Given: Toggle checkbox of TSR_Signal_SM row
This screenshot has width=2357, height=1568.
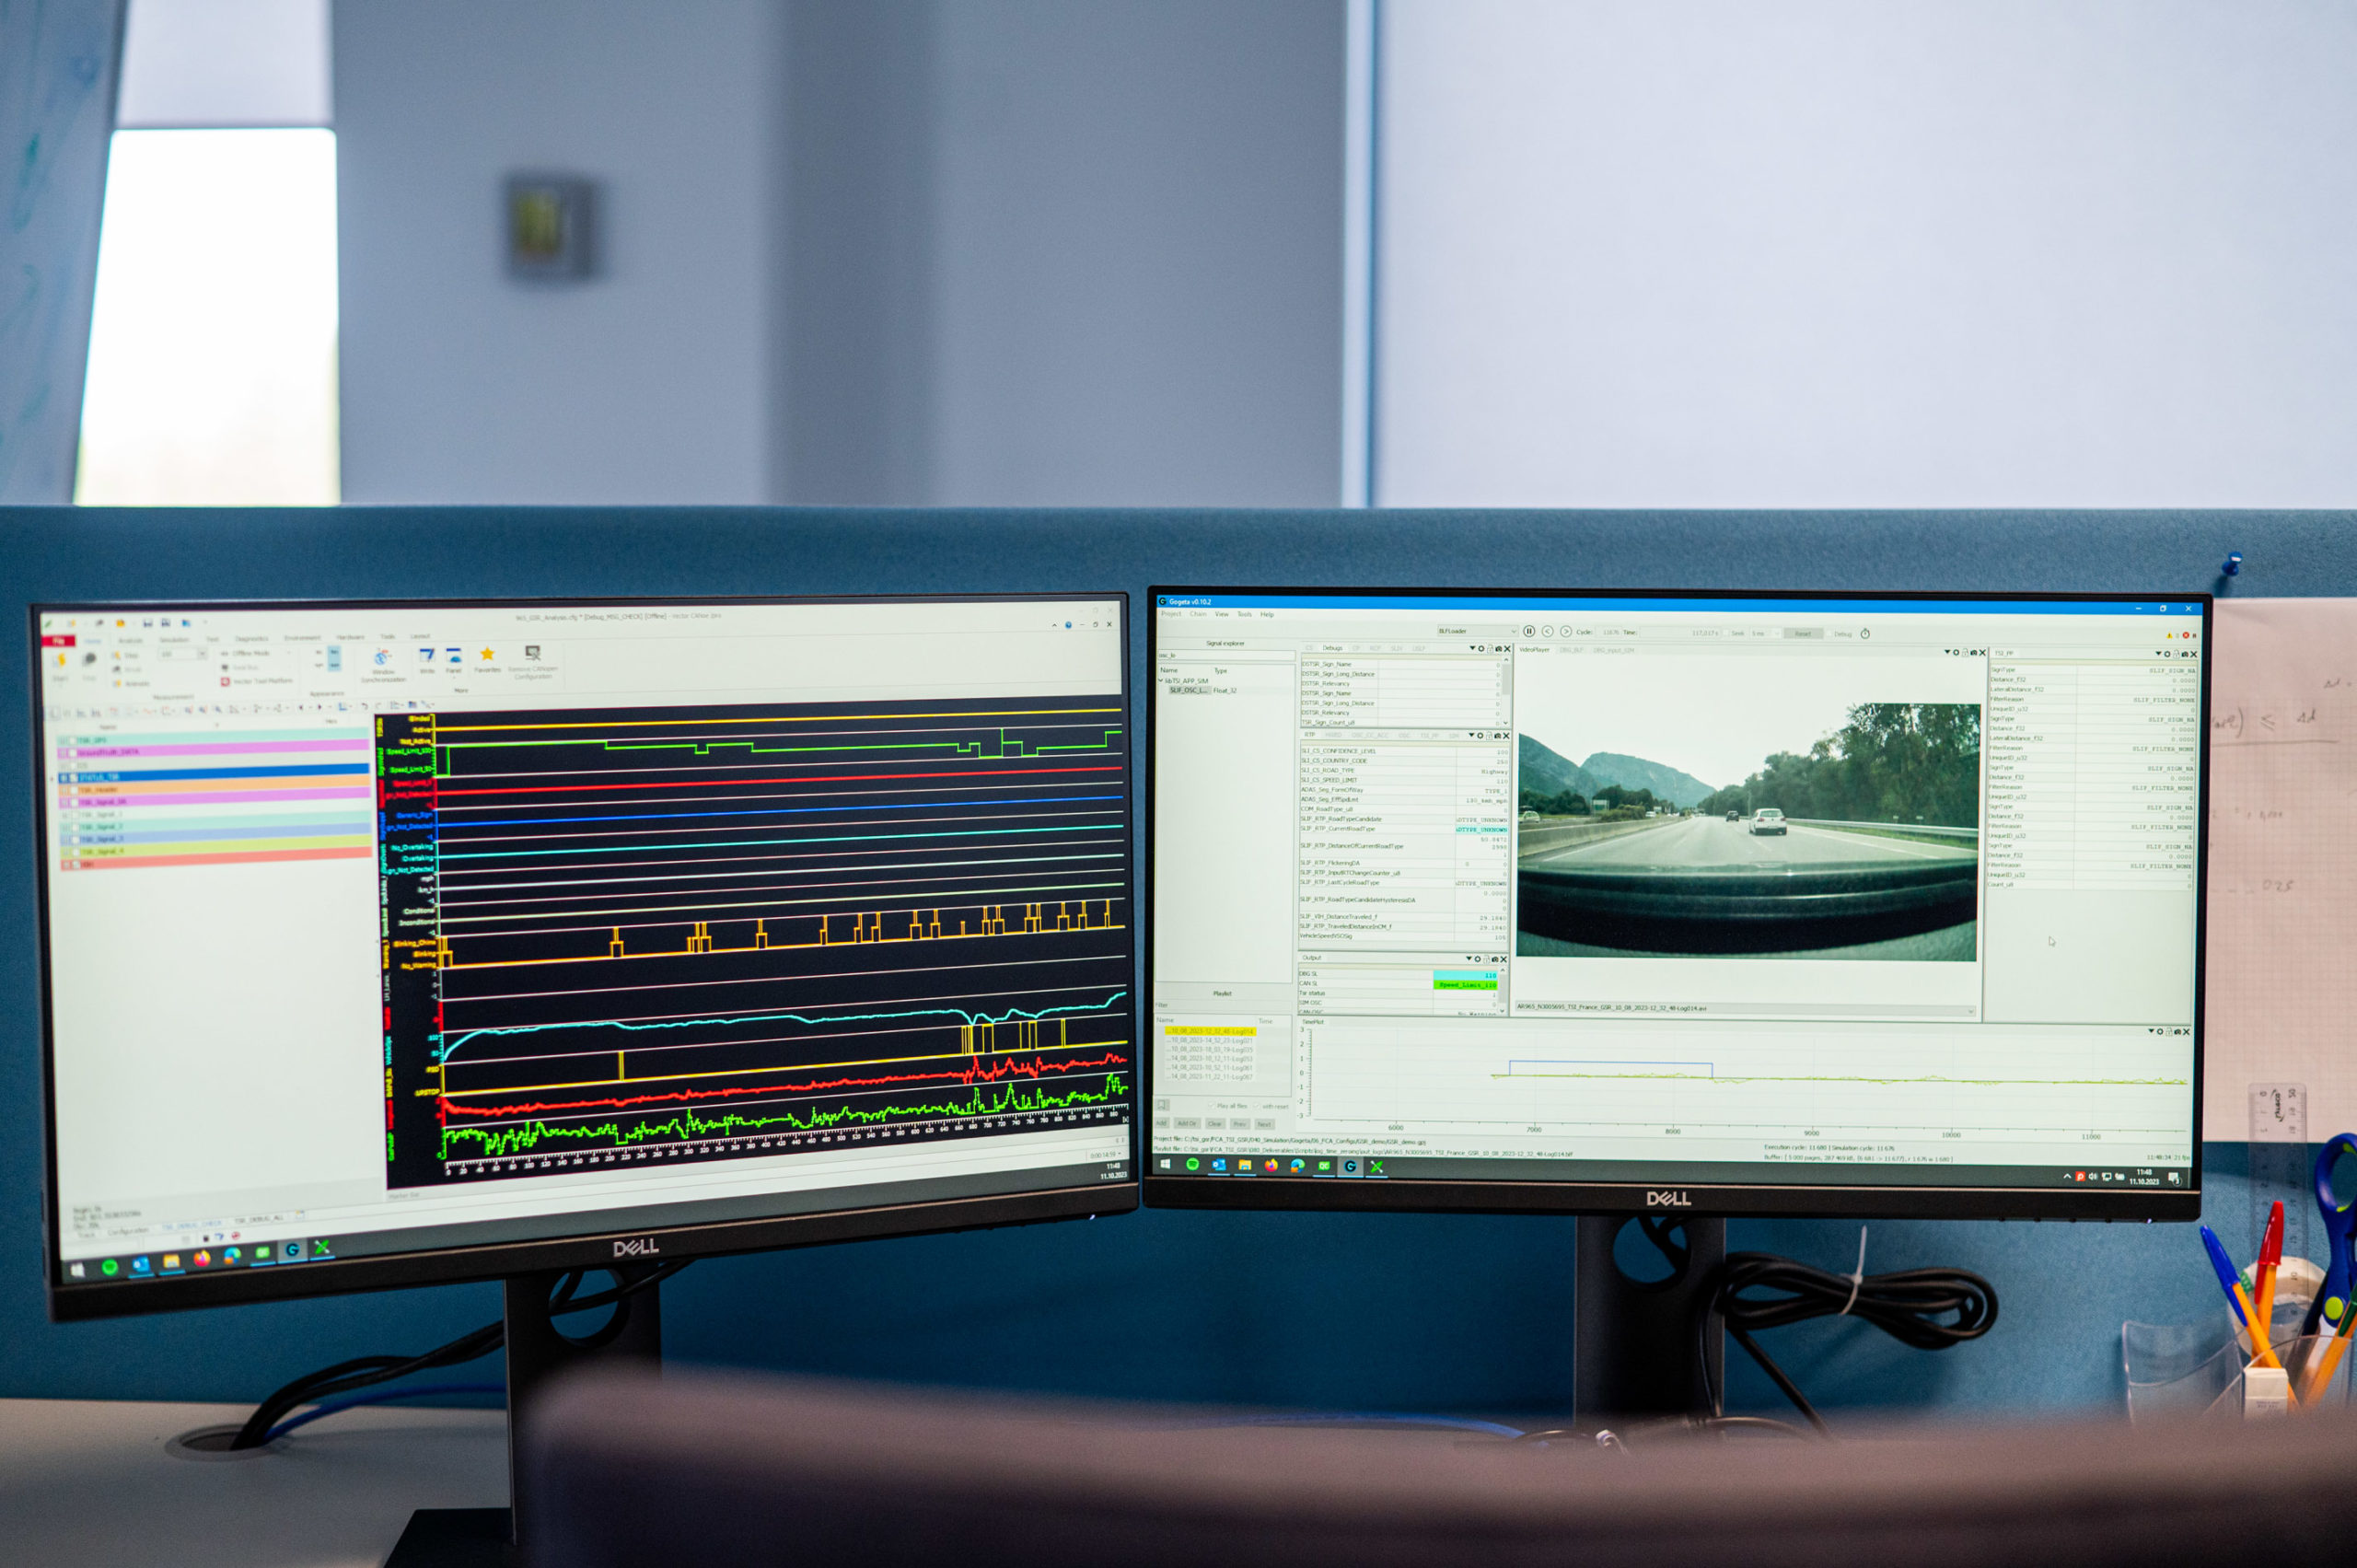Looking at the screenshot, I should click(75, 803).
